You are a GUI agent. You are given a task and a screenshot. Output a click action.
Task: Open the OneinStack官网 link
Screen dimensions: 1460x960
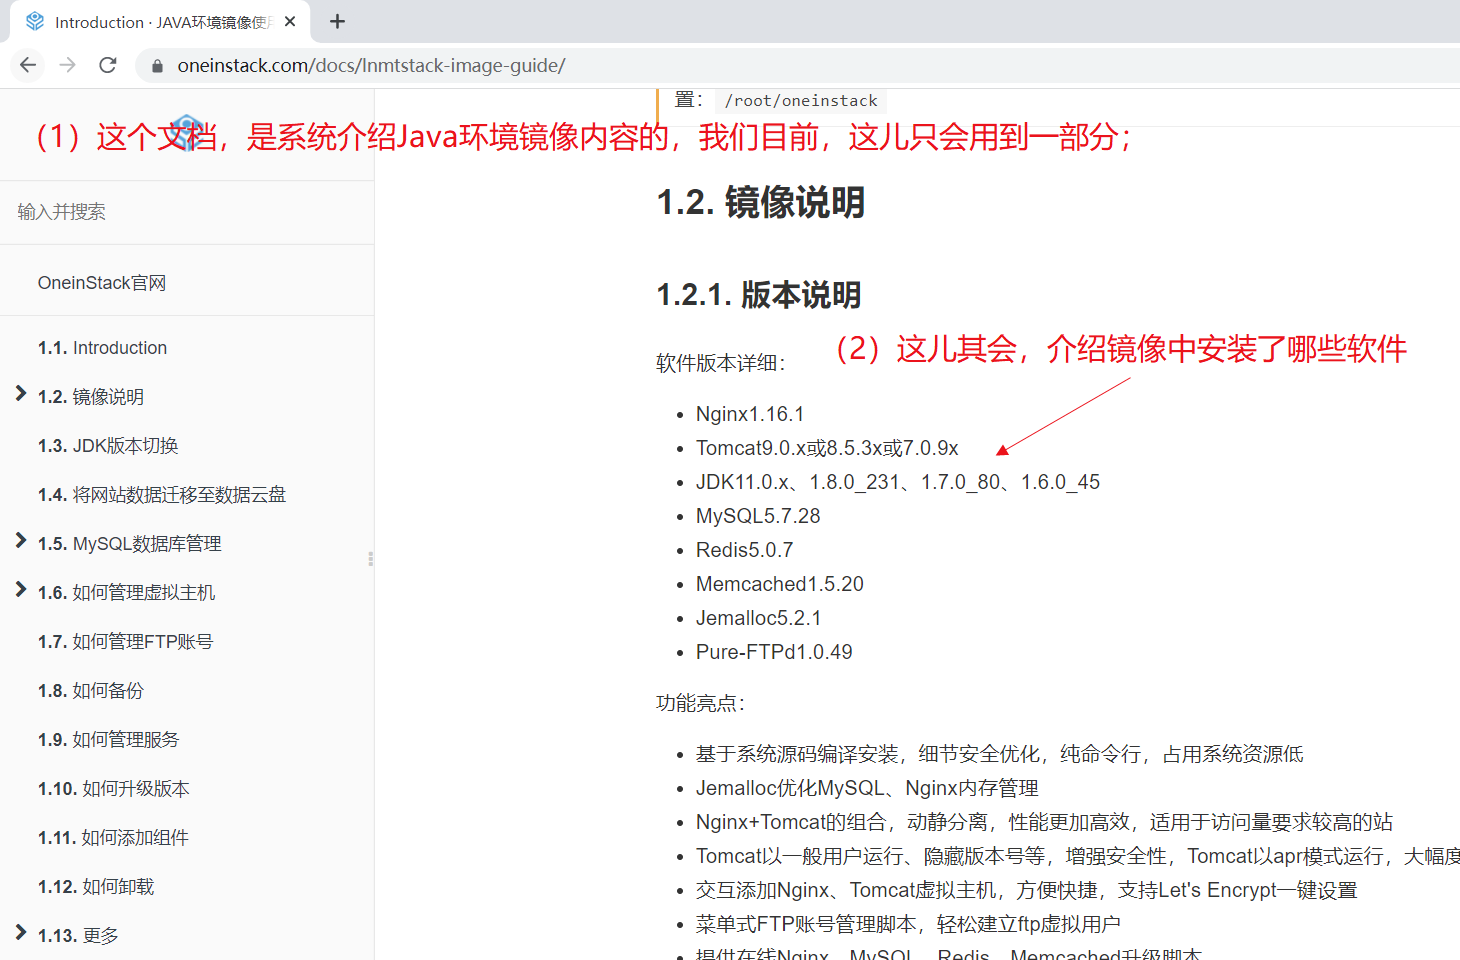coord(102,283)
